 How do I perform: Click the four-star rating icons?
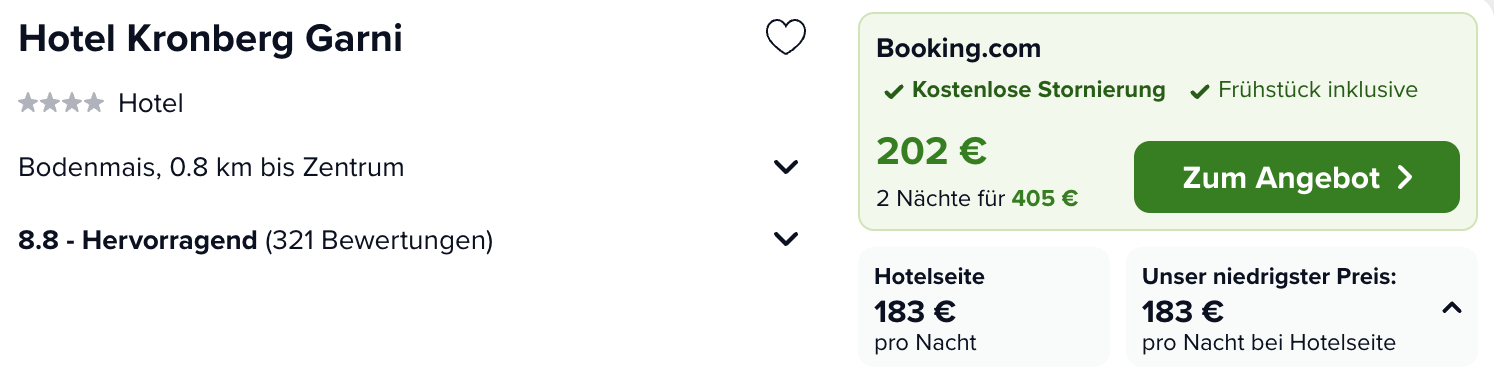(x=61, y=102)
